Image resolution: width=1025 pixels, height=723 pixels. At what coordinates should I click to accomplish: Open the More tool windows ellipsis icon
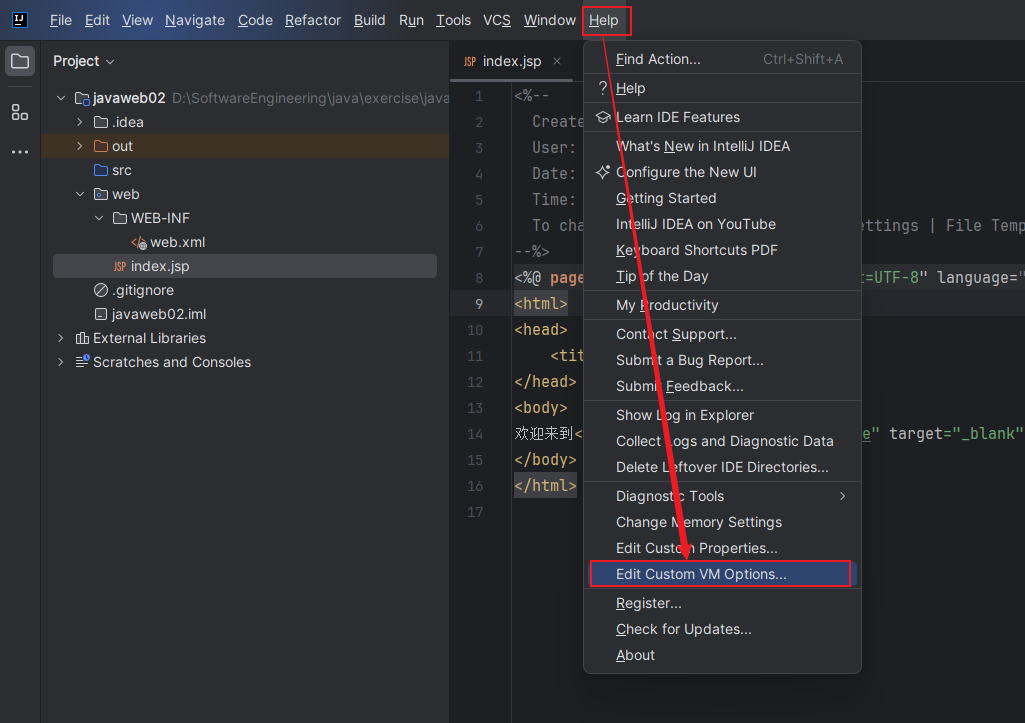[x=20, y=152]
